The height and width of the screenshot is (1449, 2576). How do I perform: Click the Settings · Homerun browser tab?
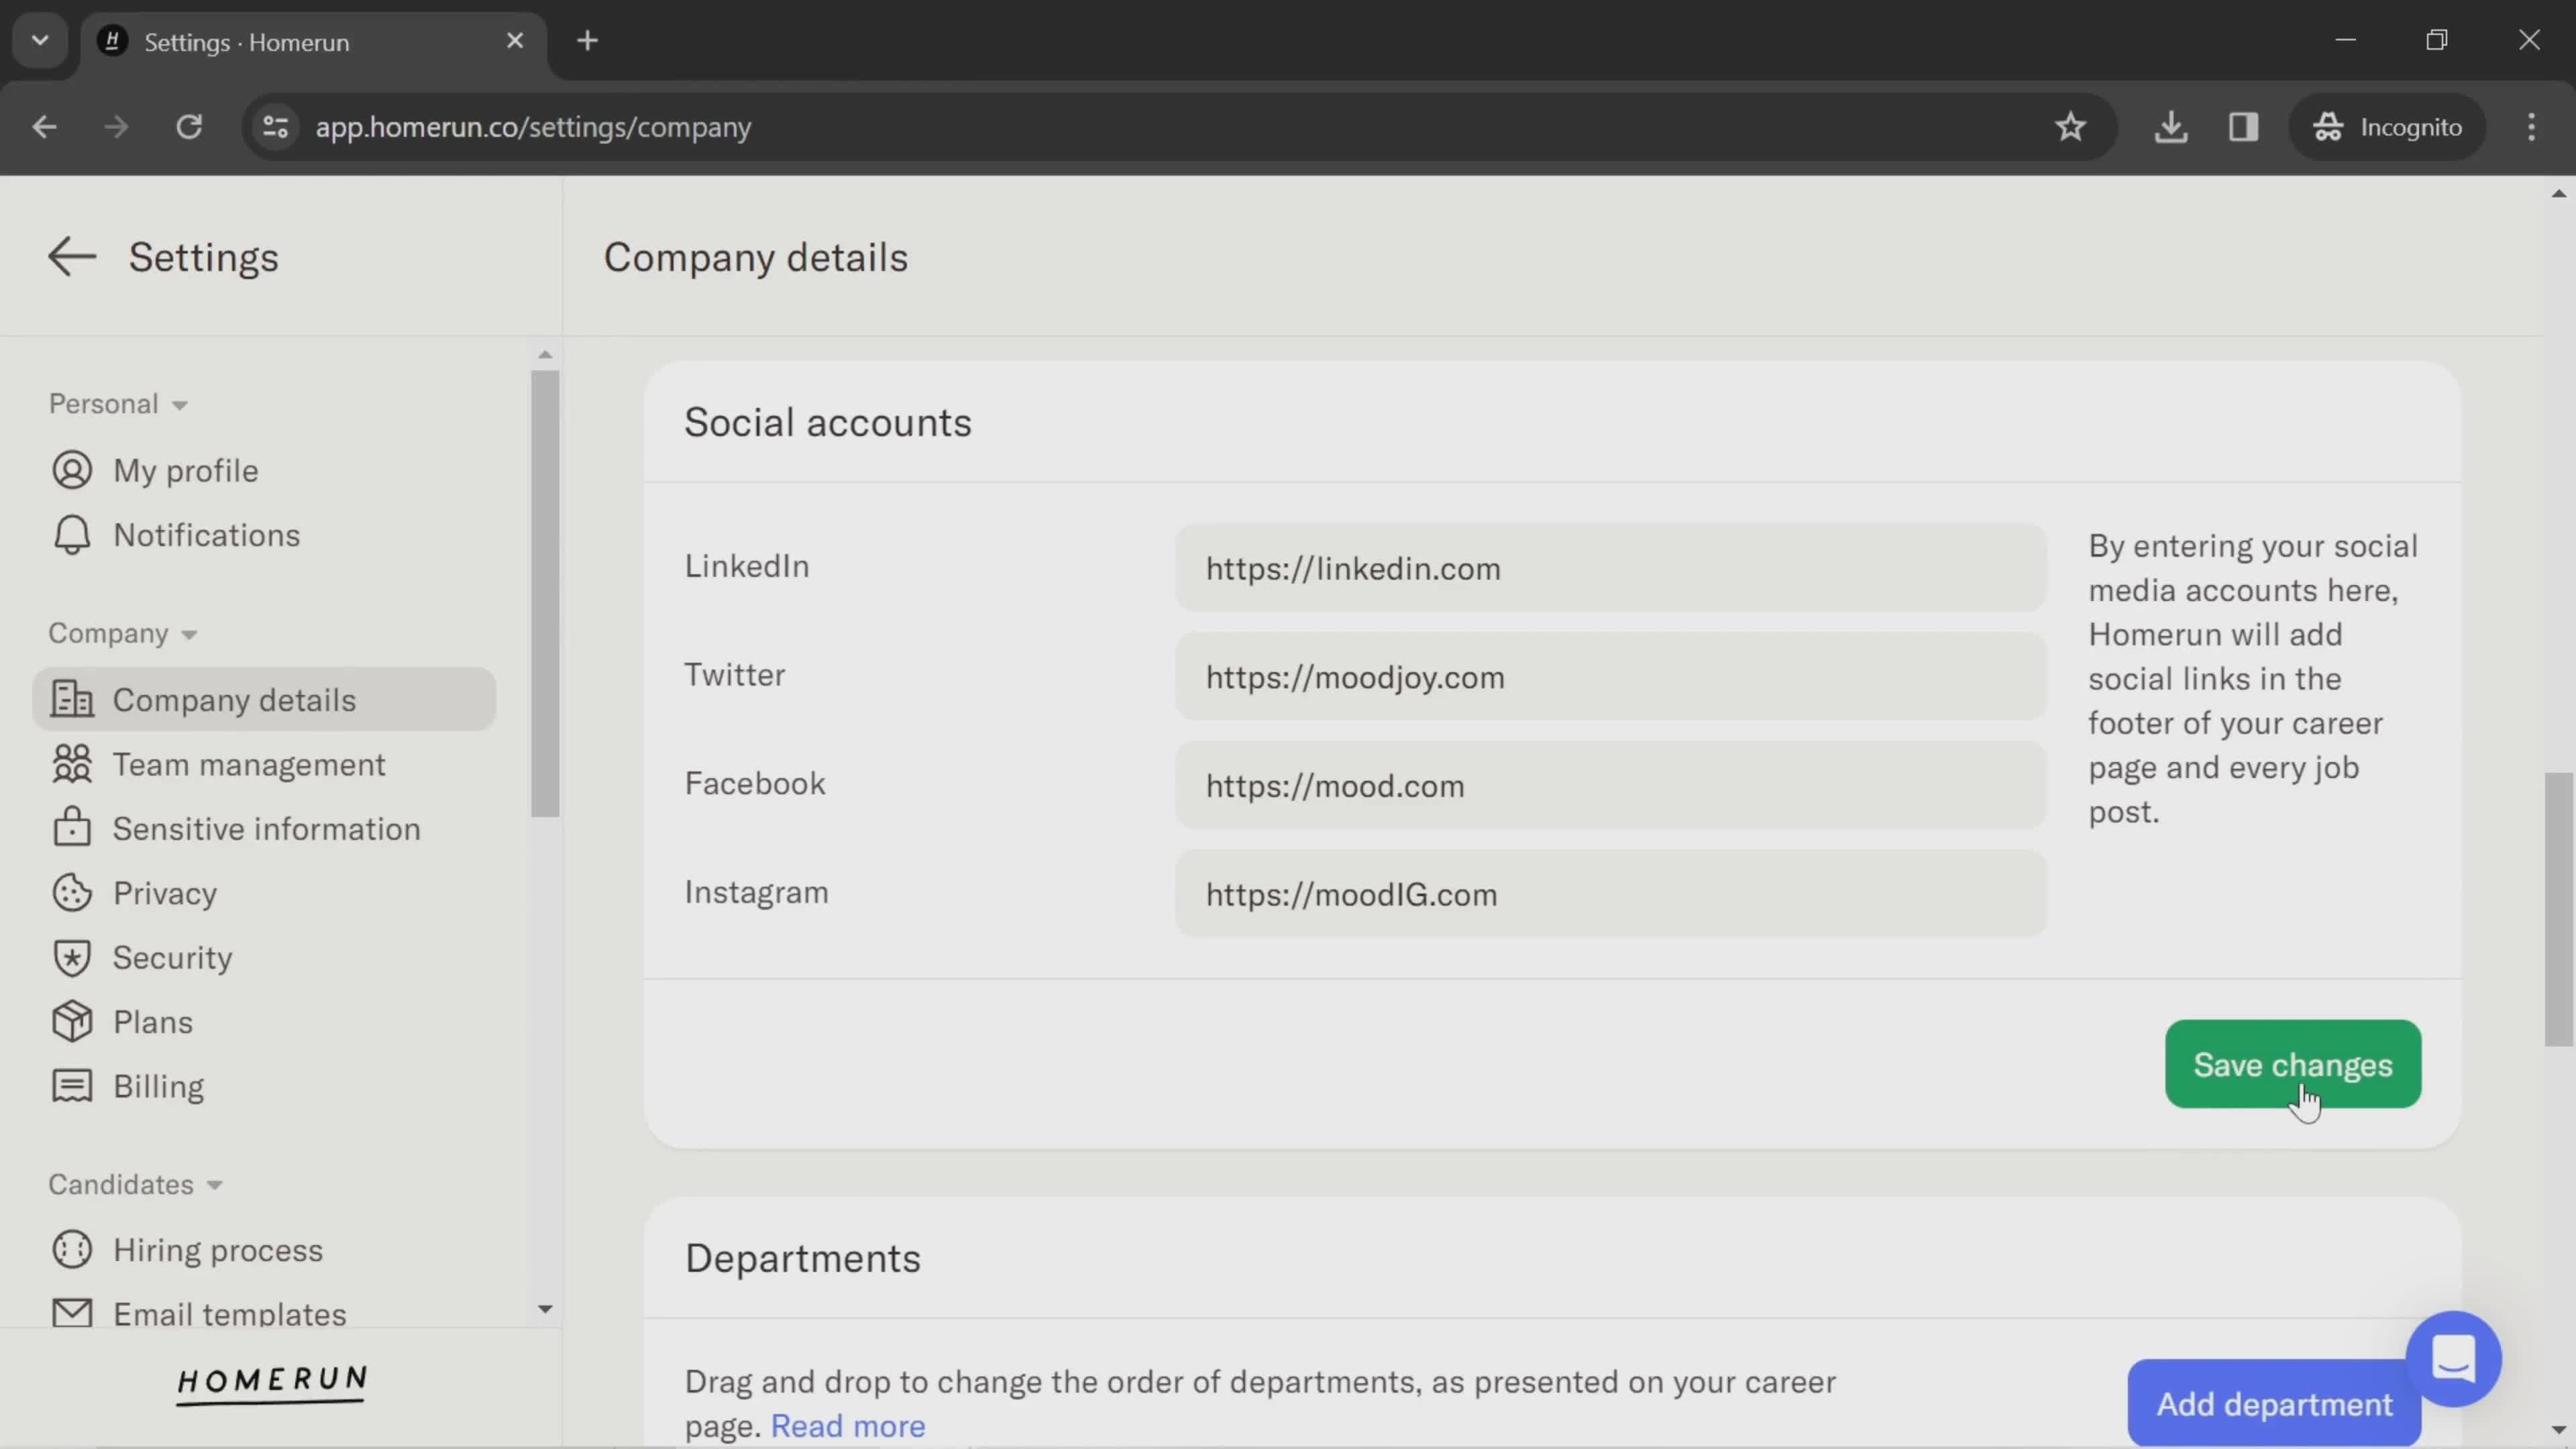314,41
